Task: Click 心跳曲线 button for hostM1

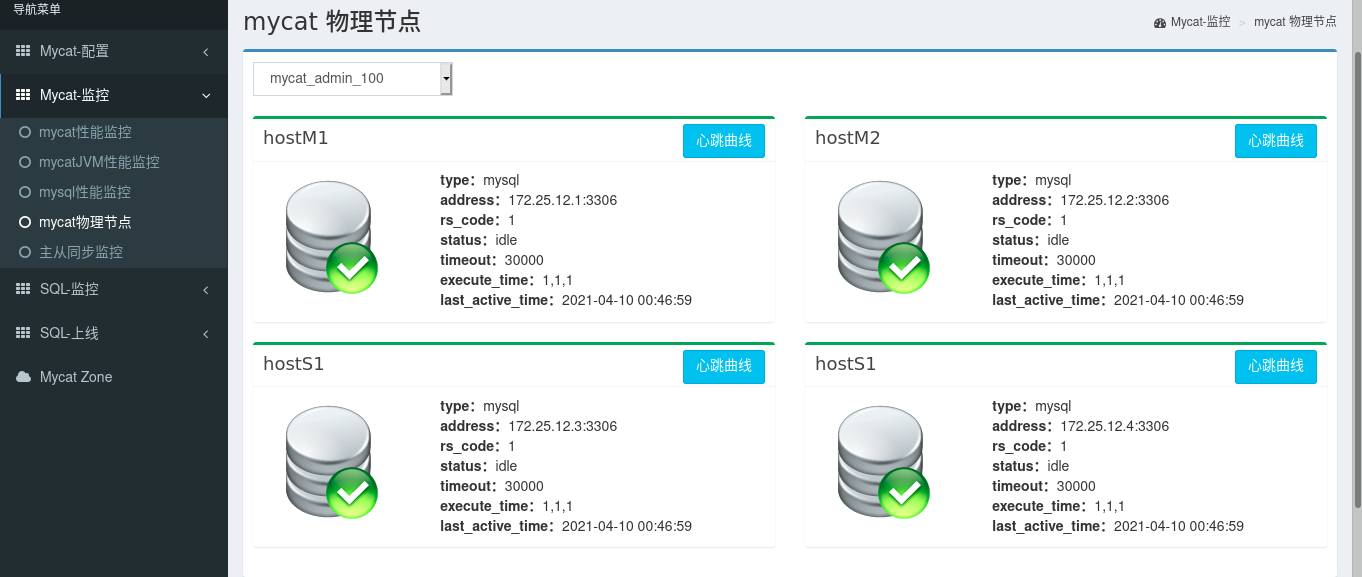Action: click(x=724, y=141)
